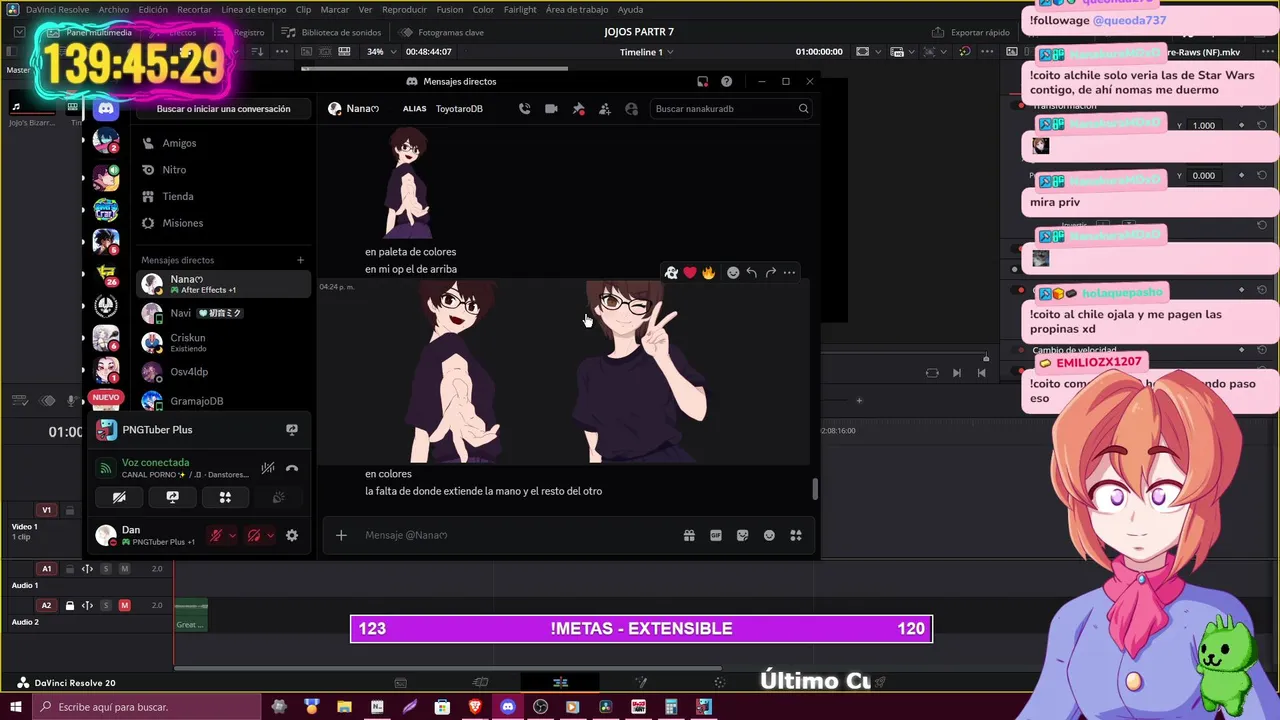
Task: Open more options for hovered message
Action: [789, 272]
